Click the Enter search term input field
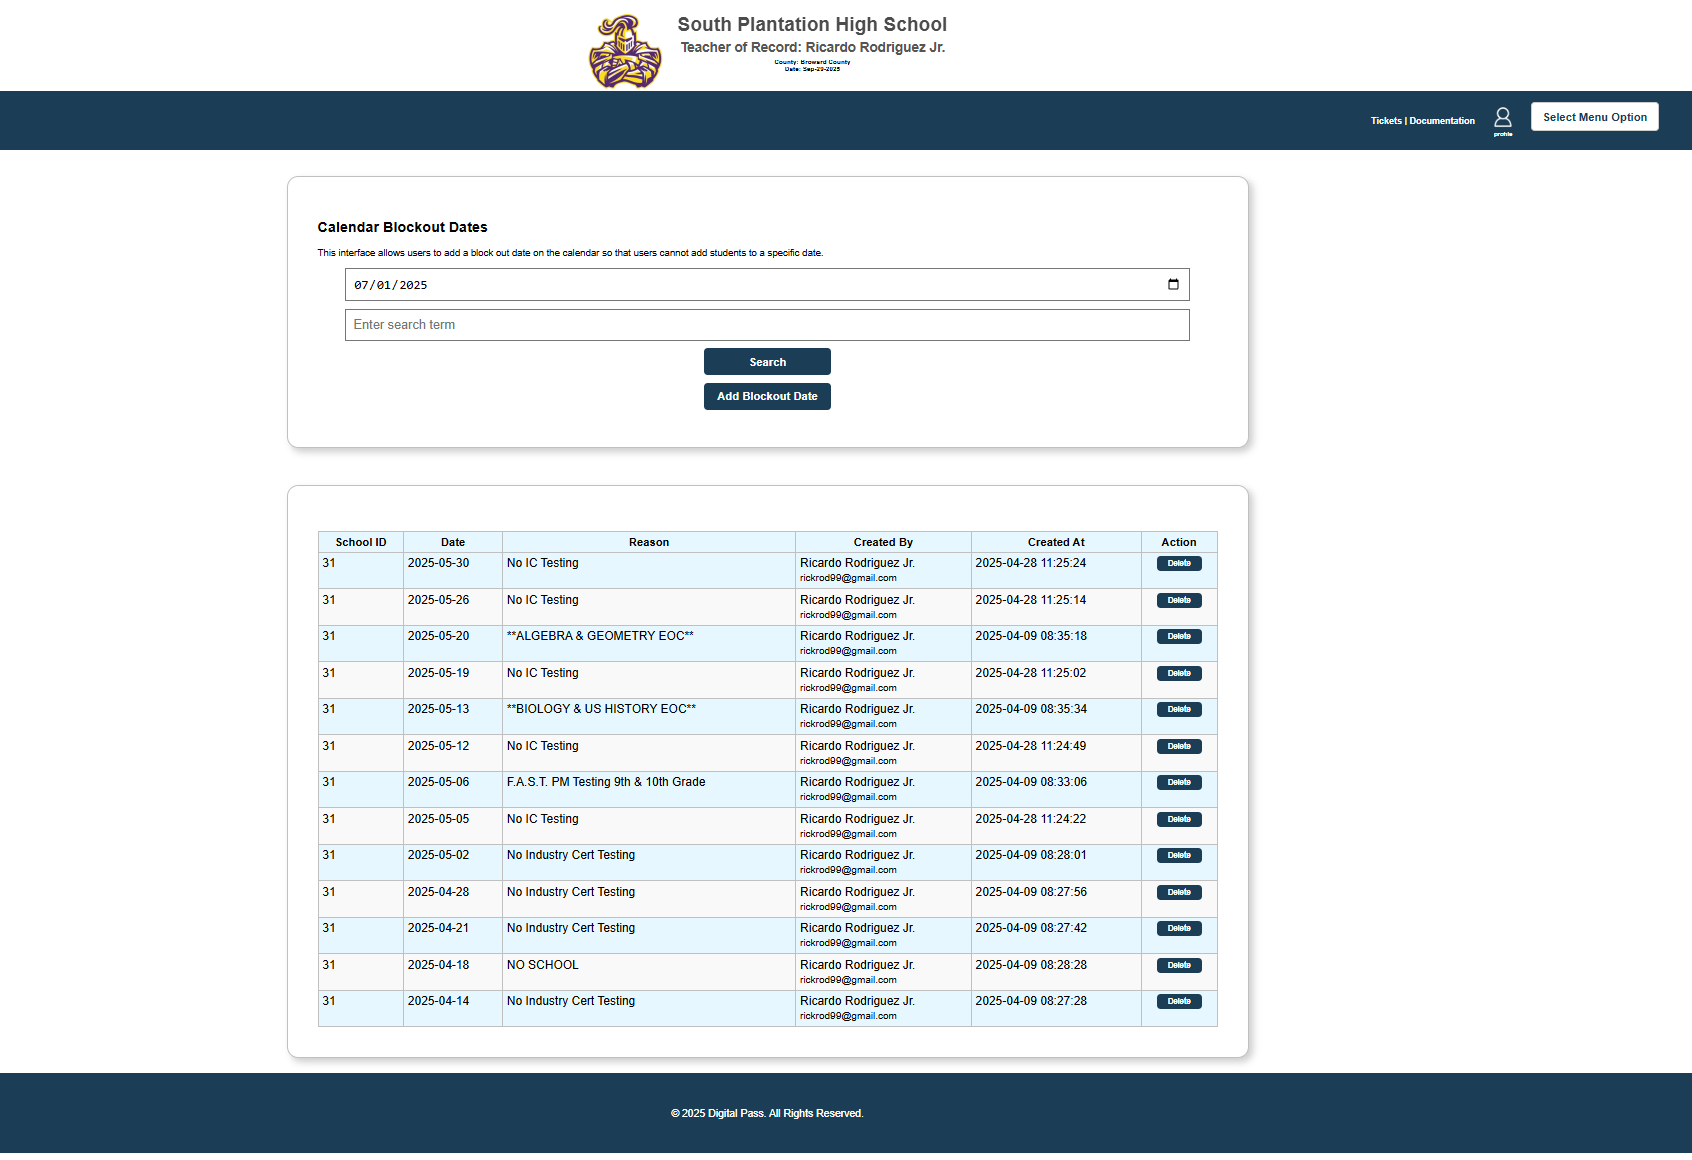Image resolution: width=1692 pixels, height=1160 pixels. click(x=766, y=324)
